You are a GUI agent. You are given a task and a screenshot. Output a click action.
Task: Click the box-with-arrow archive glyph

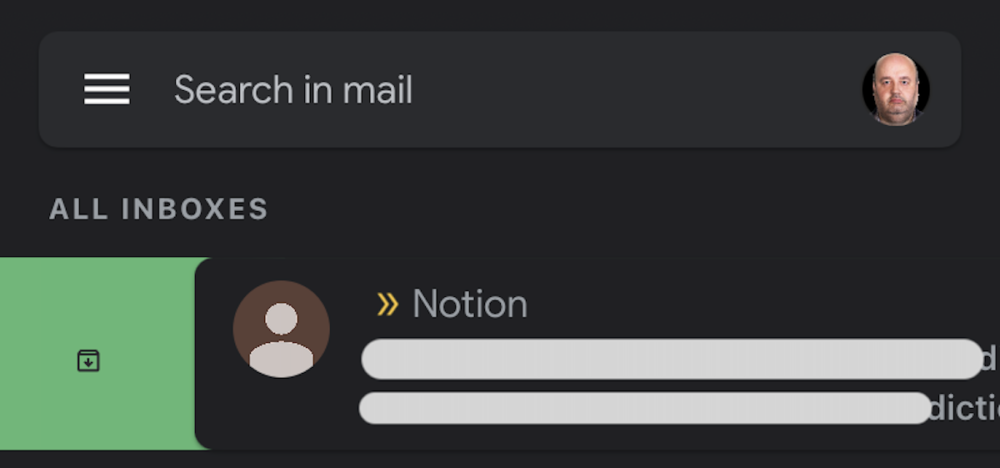pos(88,360)
